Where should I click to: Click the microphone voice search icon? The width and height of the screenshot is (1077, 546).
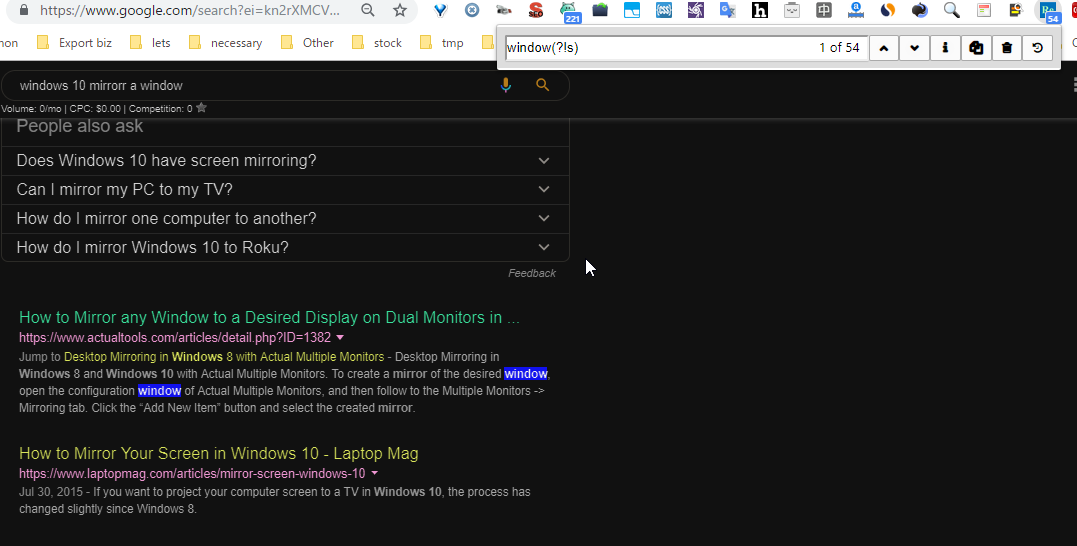coord(506,86)
